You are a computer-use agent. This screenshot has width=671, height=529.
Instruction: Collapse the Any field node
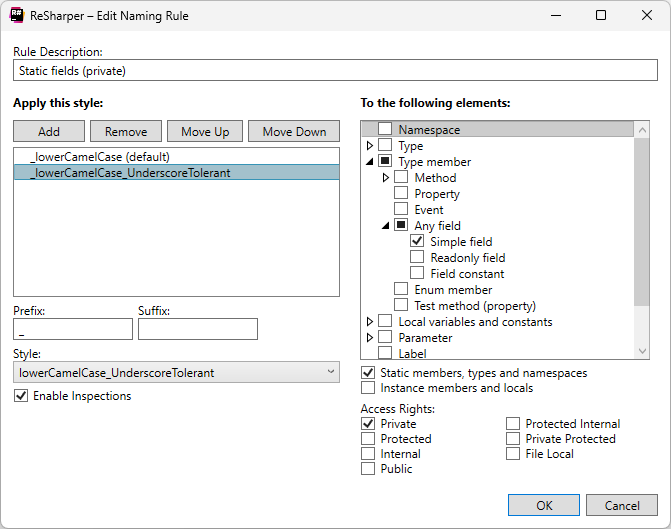387,226
